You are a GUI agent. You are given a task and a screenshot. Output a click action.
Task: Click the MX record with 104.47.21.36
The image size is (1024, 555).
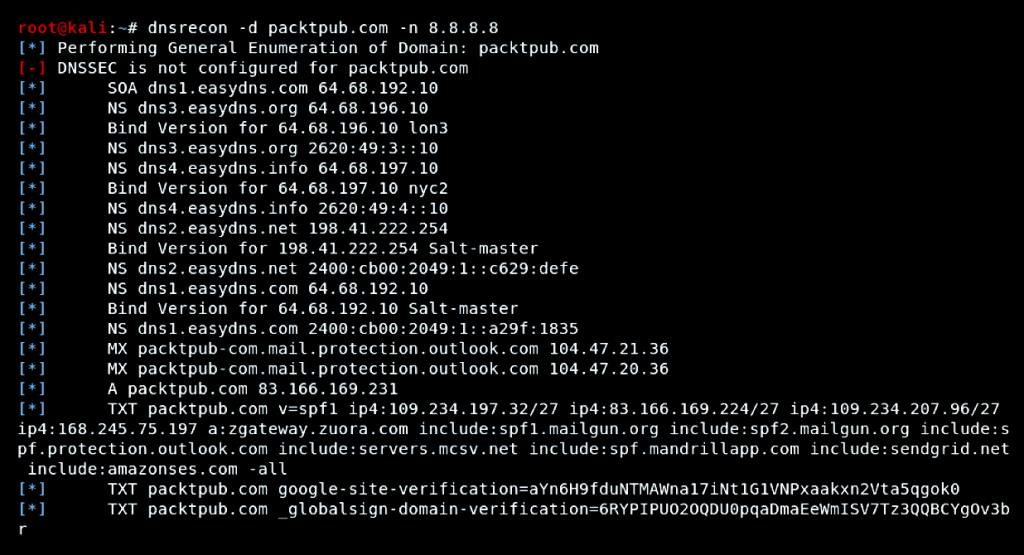[x=388, y=349]
